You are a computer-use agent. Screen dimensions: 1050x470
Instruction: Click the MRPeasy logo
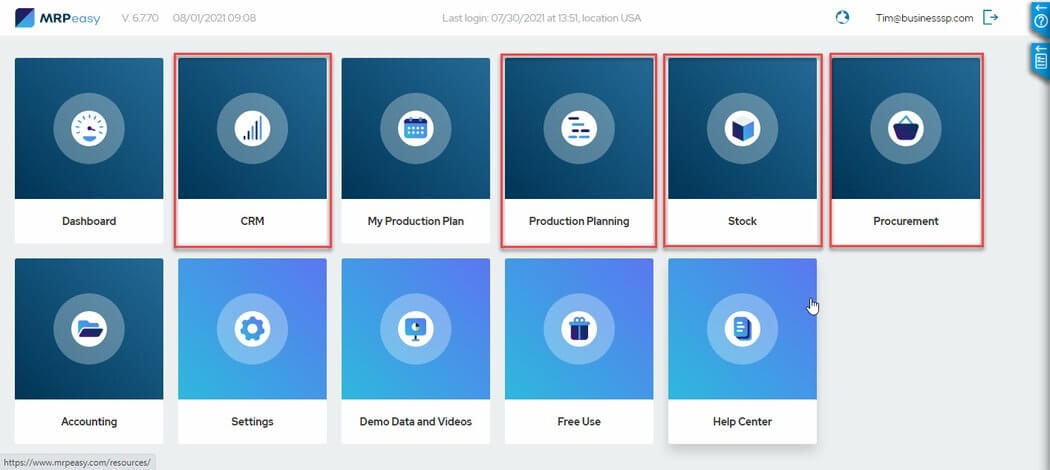coord(58,18)
